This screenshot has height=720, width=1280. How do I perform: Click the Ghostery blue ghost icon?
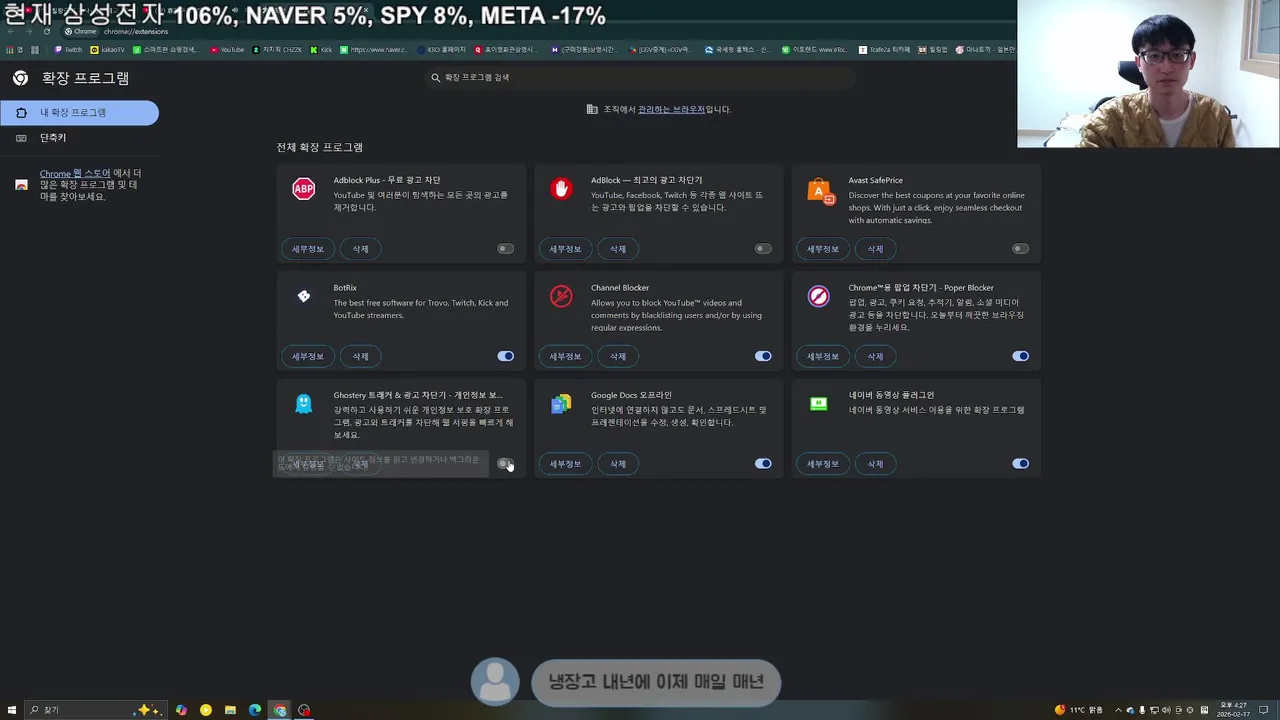pos(303,403)
